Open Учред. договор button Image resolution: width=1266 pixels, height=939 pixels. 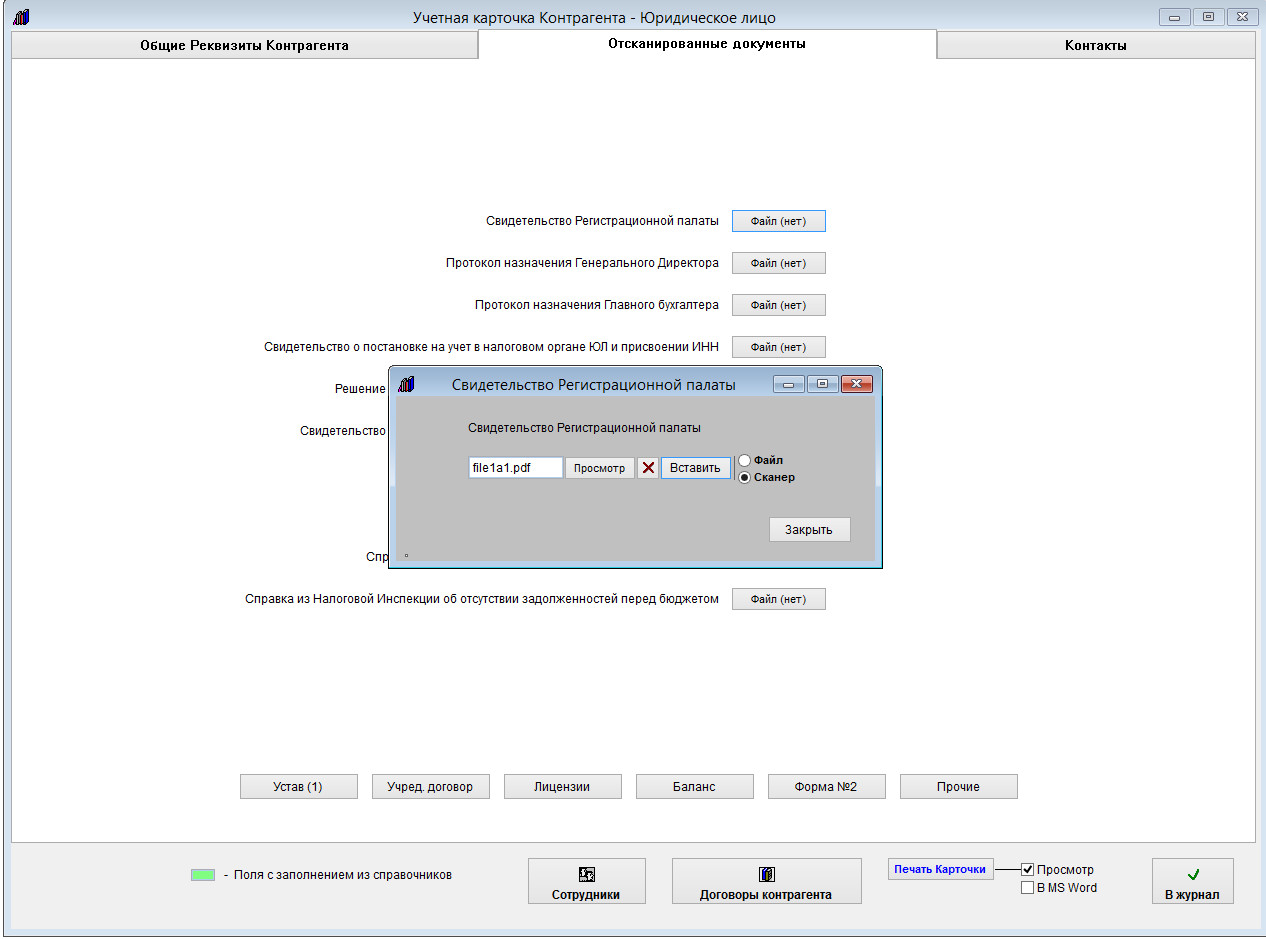point(431,787)
